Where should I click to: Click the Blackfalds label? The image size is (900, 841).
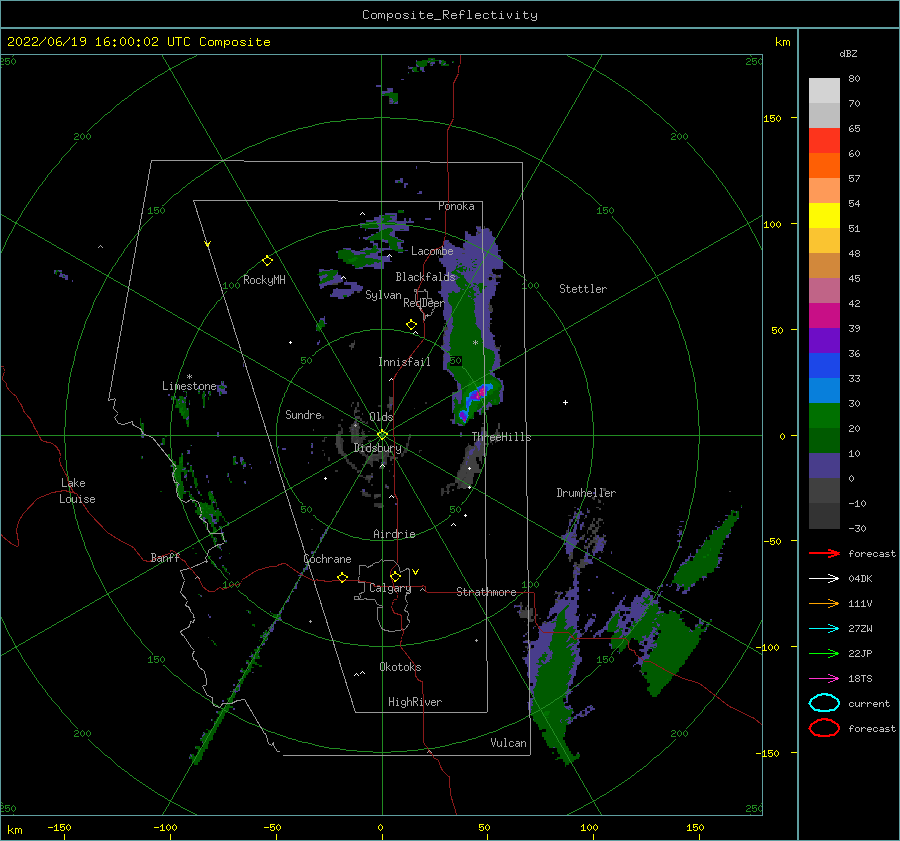(x=425, y=277)
